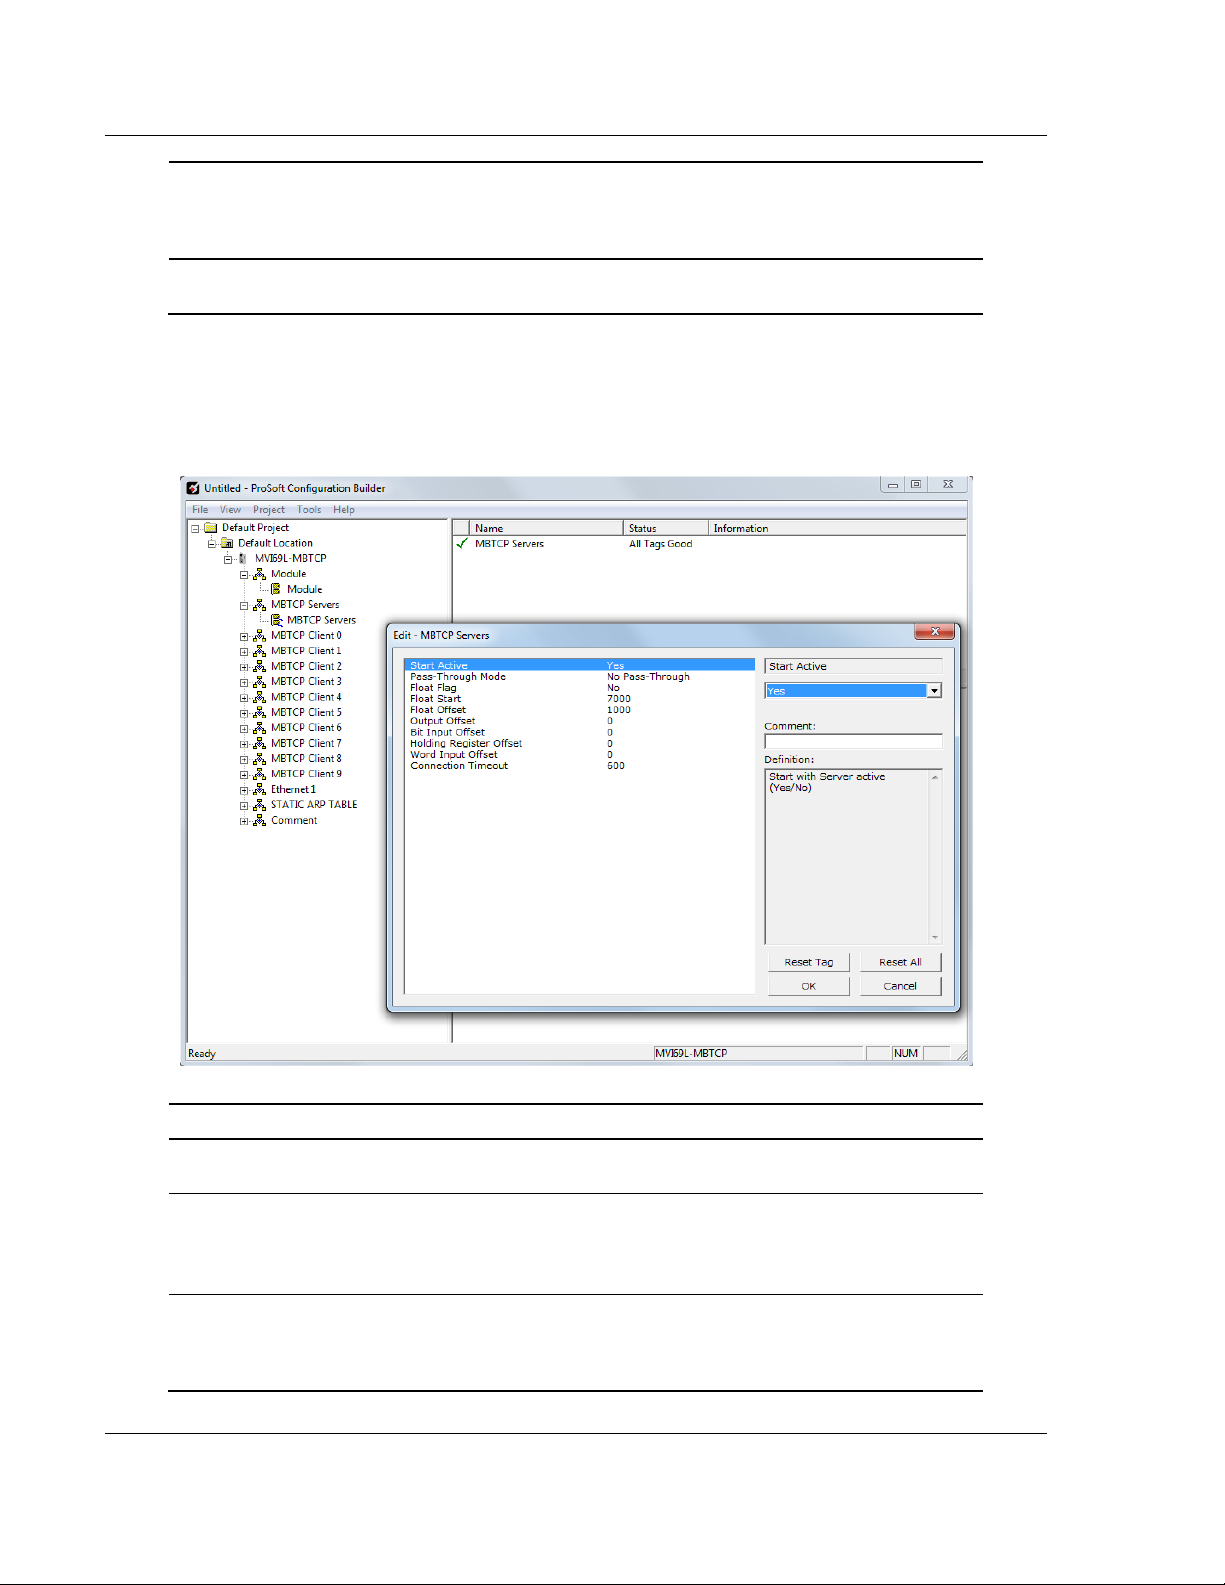Image resolution: width=1225 pixels, height=1585 pixels.
Task: Click the Reset Tag button
Action: click(x=809, y=962)
